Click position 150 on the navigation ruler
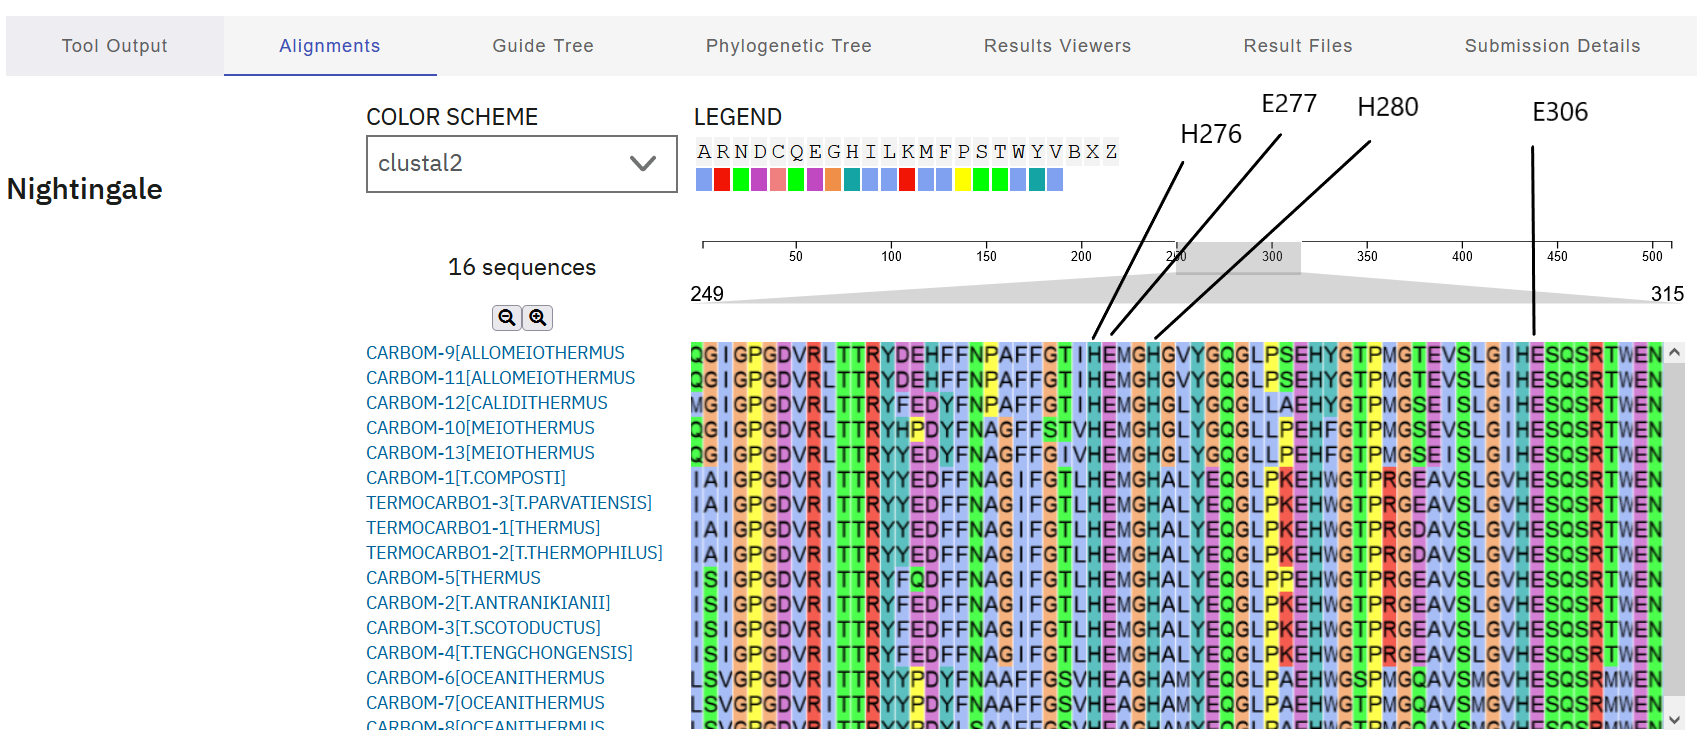1708x756 pixels. pos(986,256)
